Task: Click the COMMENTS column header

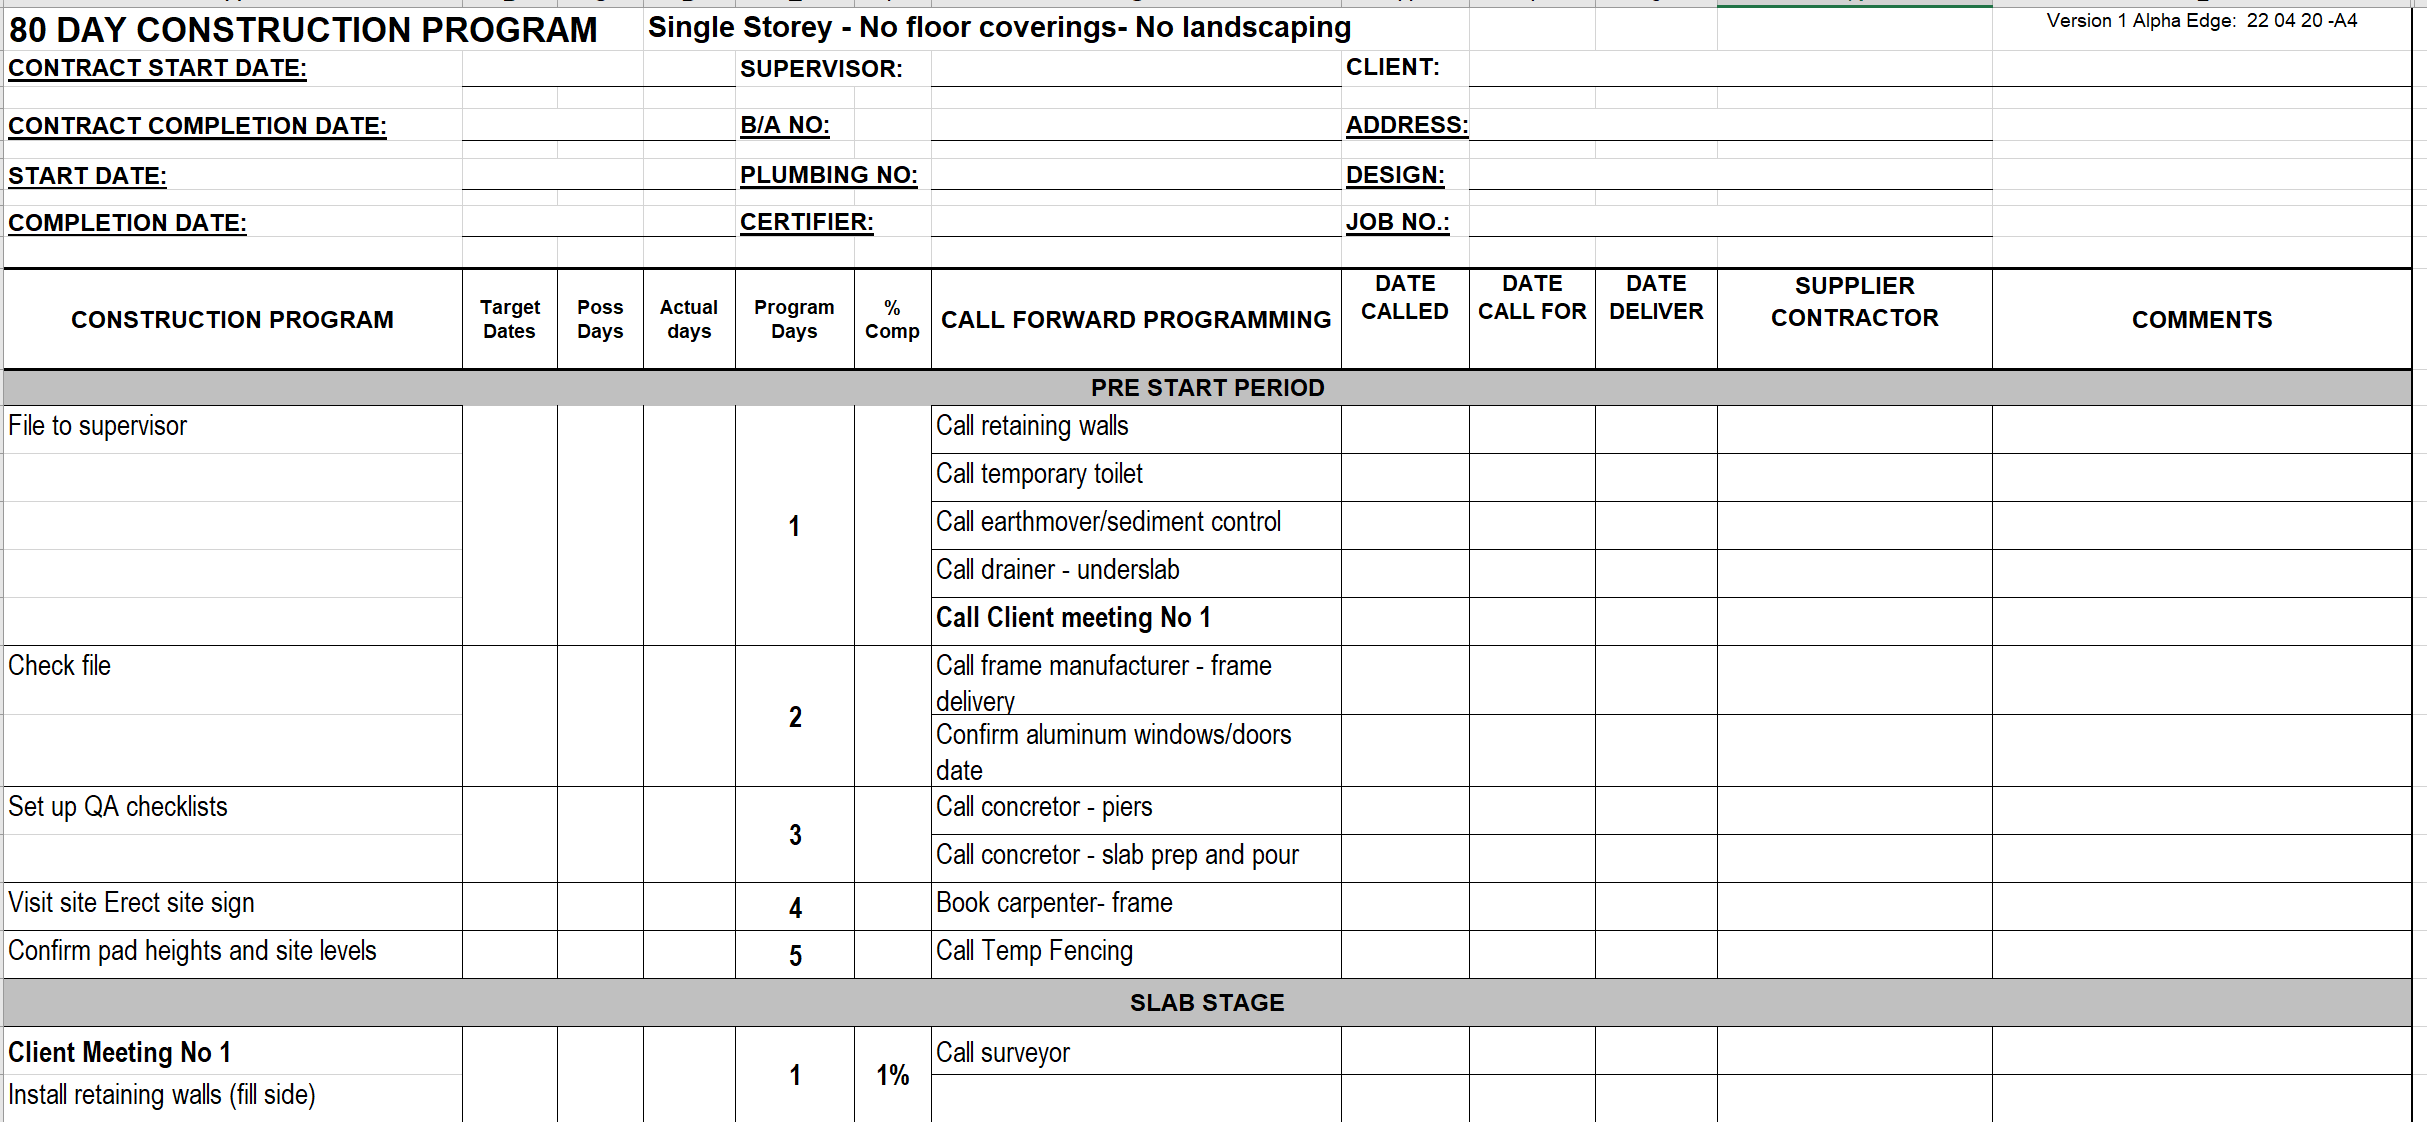Action: click(x=2201, y=320)
